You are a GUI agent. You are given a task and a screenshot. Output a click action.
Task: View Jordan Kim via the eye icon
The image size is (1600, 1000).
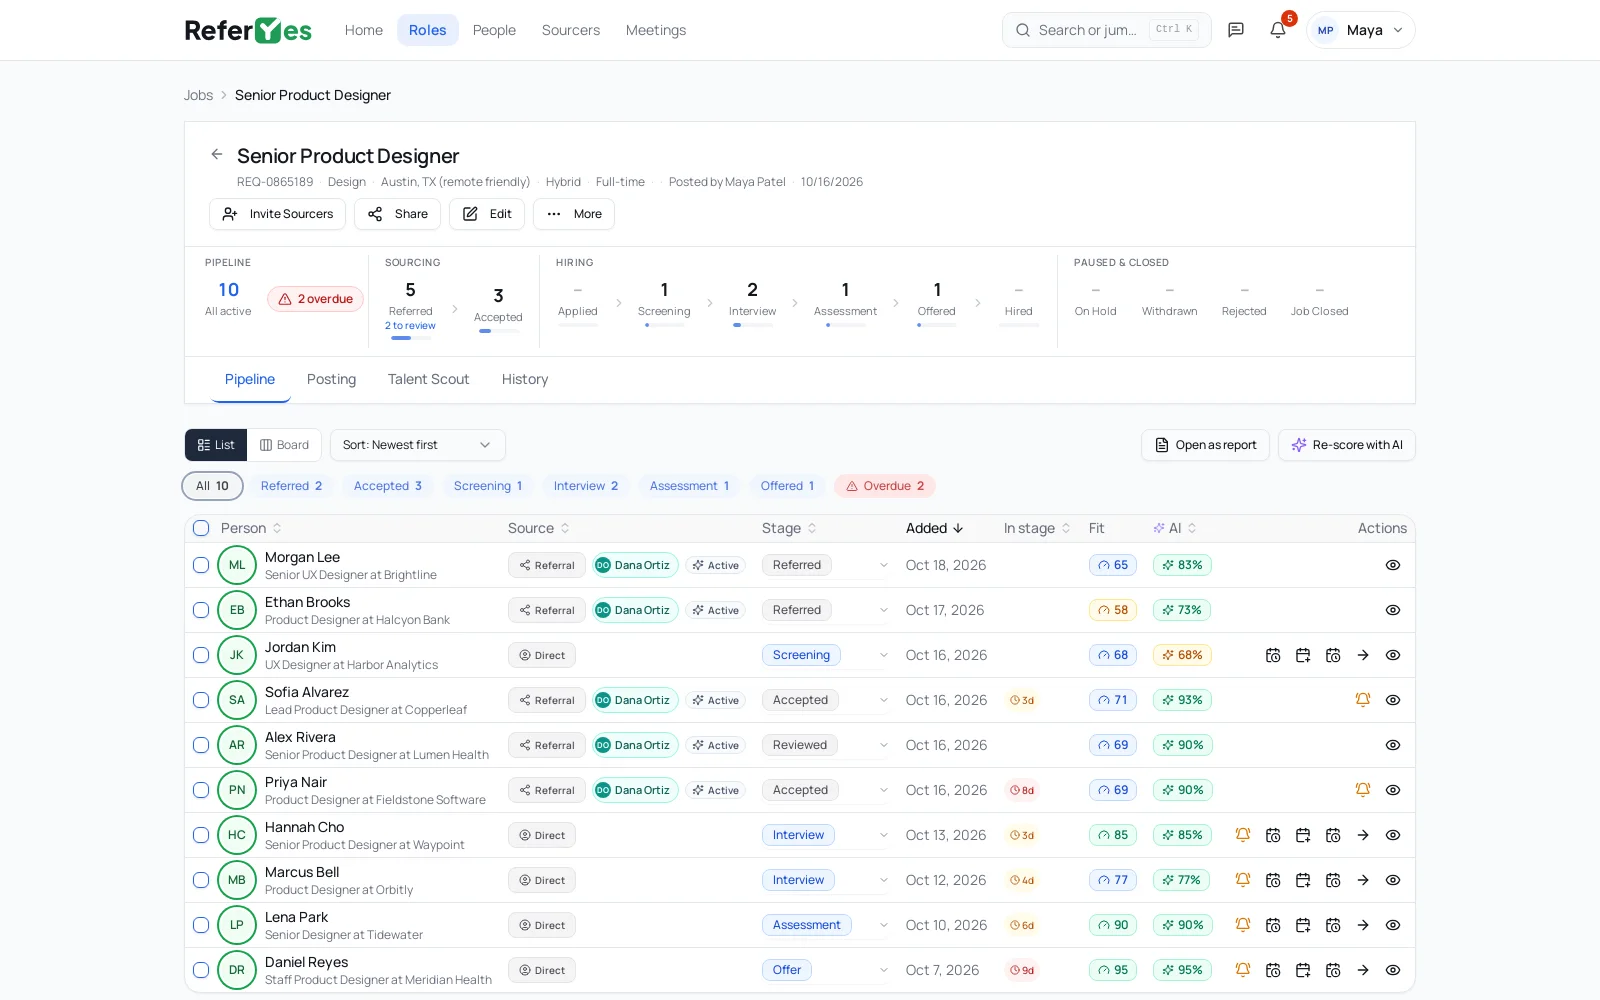pos(1393,655)
